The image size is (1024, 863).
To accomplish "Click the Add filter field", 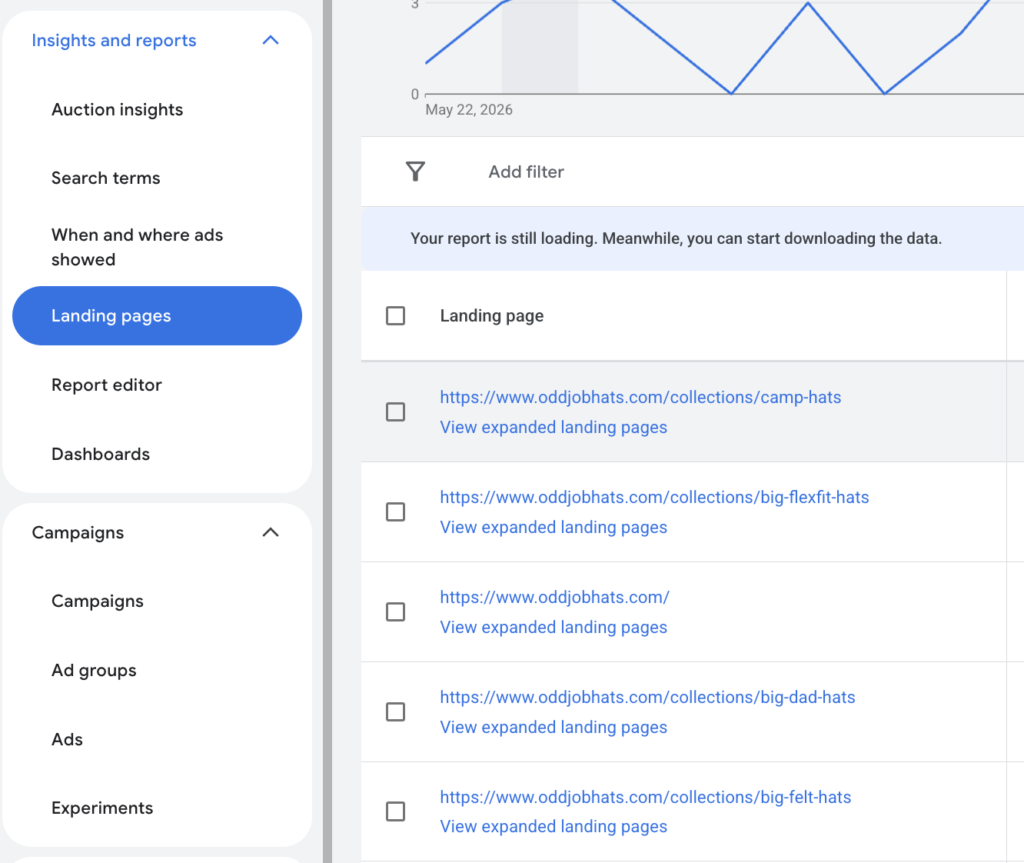I will 526,172.
